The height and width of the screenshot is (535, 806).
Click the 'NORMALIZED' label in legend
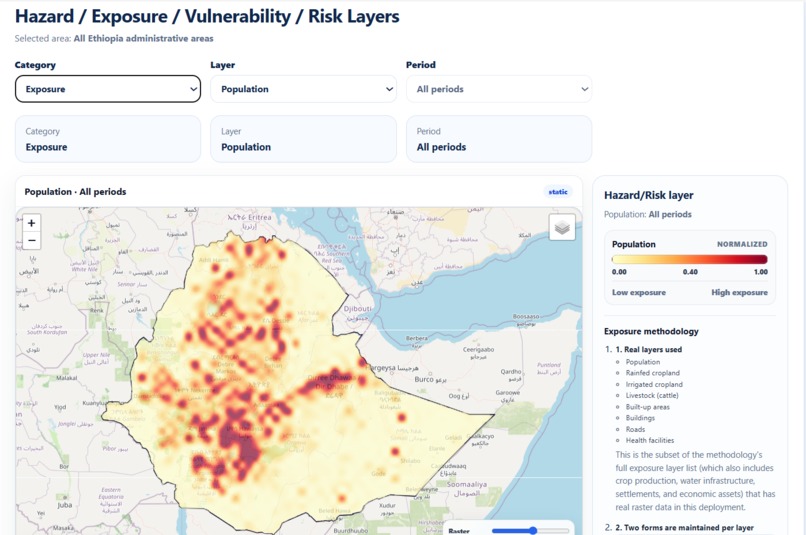click(x=742, y=244)
